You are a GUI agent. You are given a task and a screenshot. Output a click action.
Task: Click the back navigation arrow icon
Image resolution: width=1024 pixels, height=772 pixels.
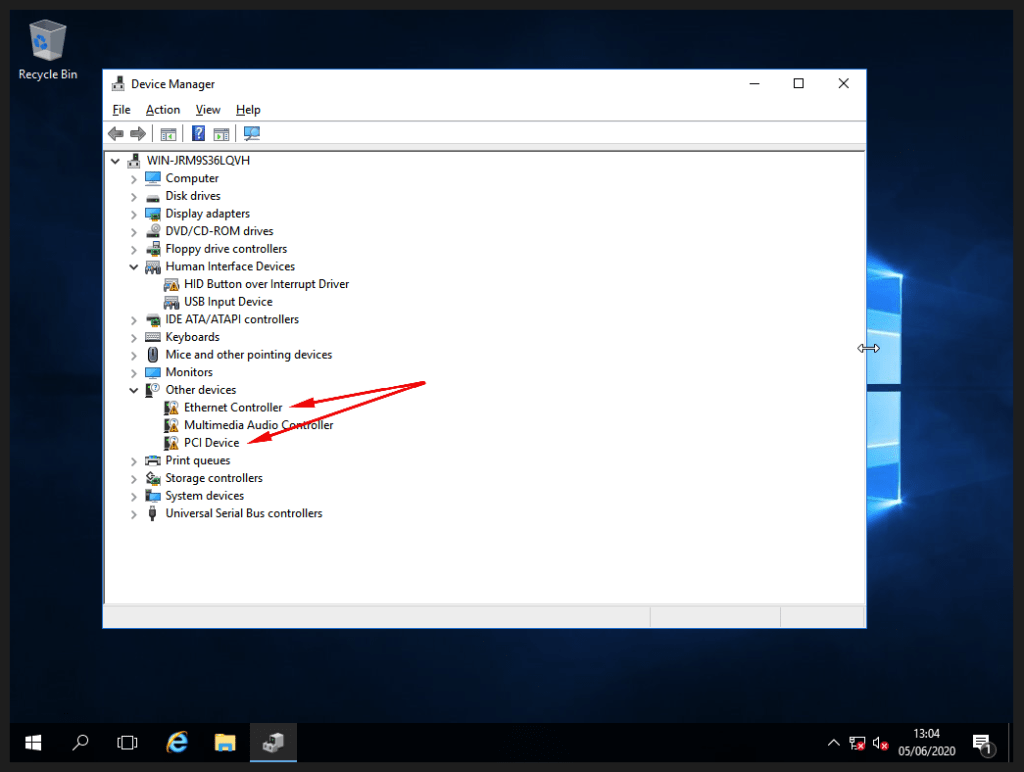click(x=116, y=133)
